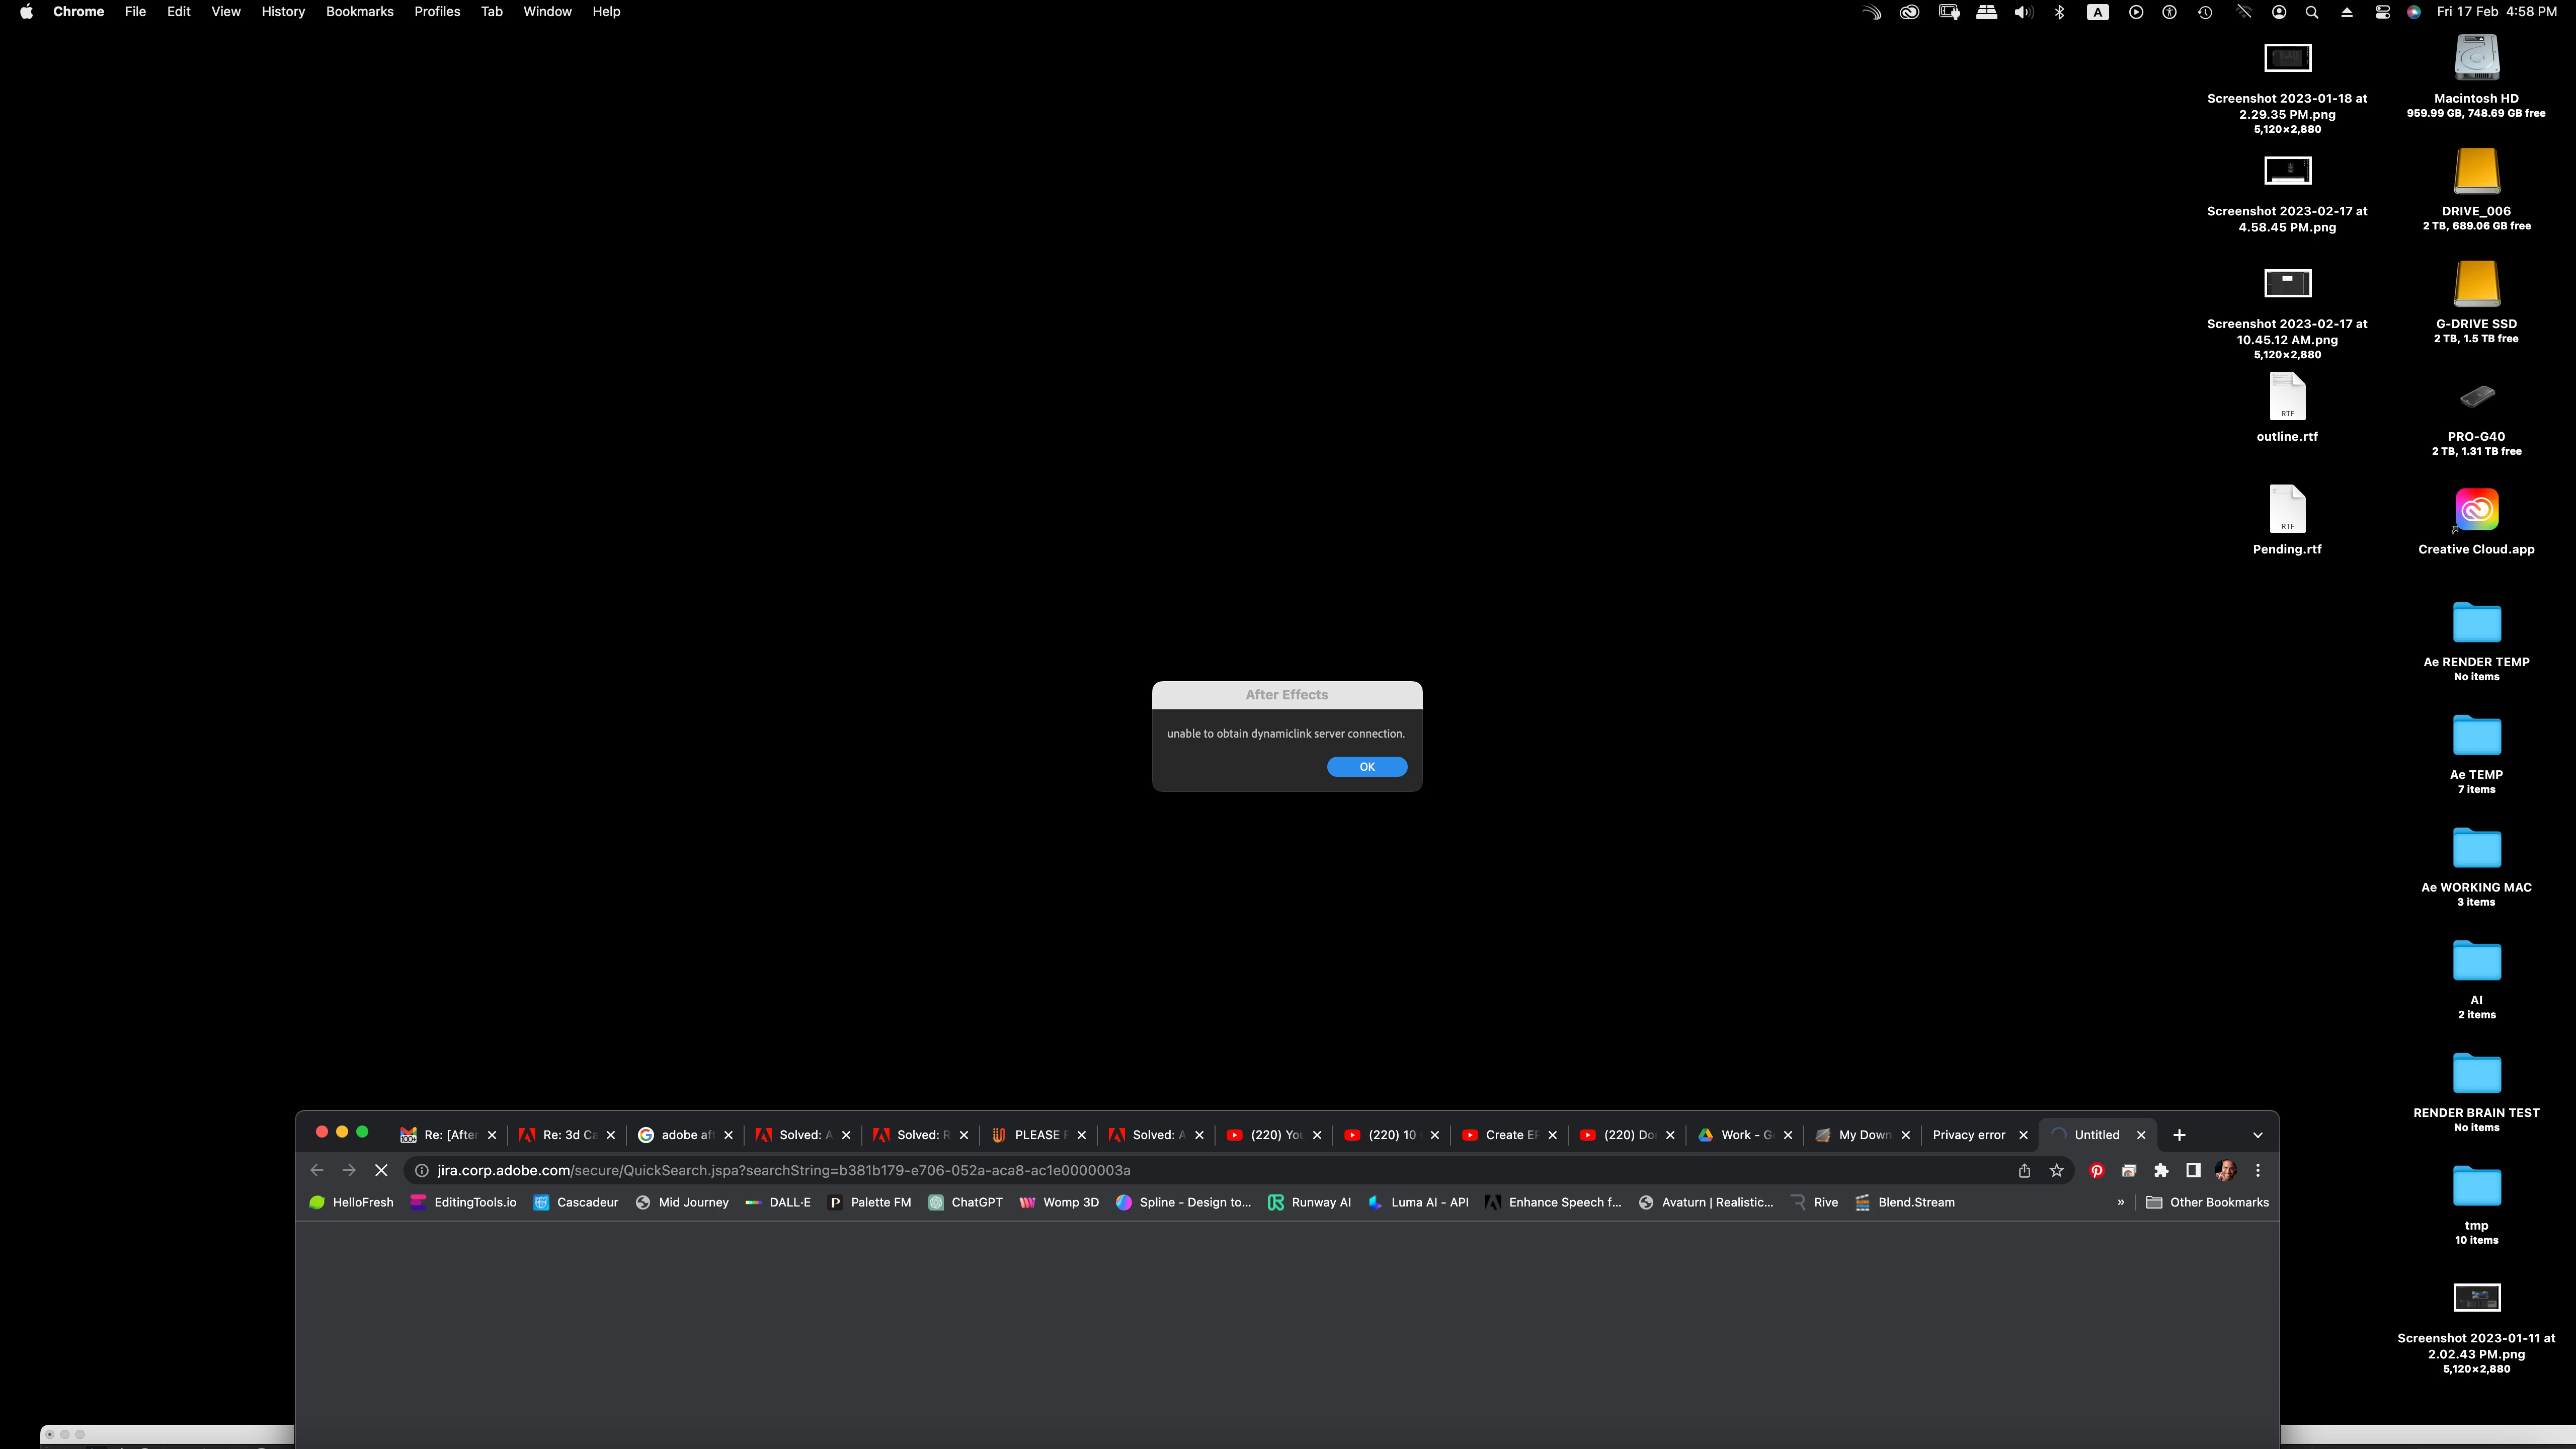This screenshot has height=1449, width=2576.
Task: Click the volume icon in menu bar
Action: (x=2023, y=12)
